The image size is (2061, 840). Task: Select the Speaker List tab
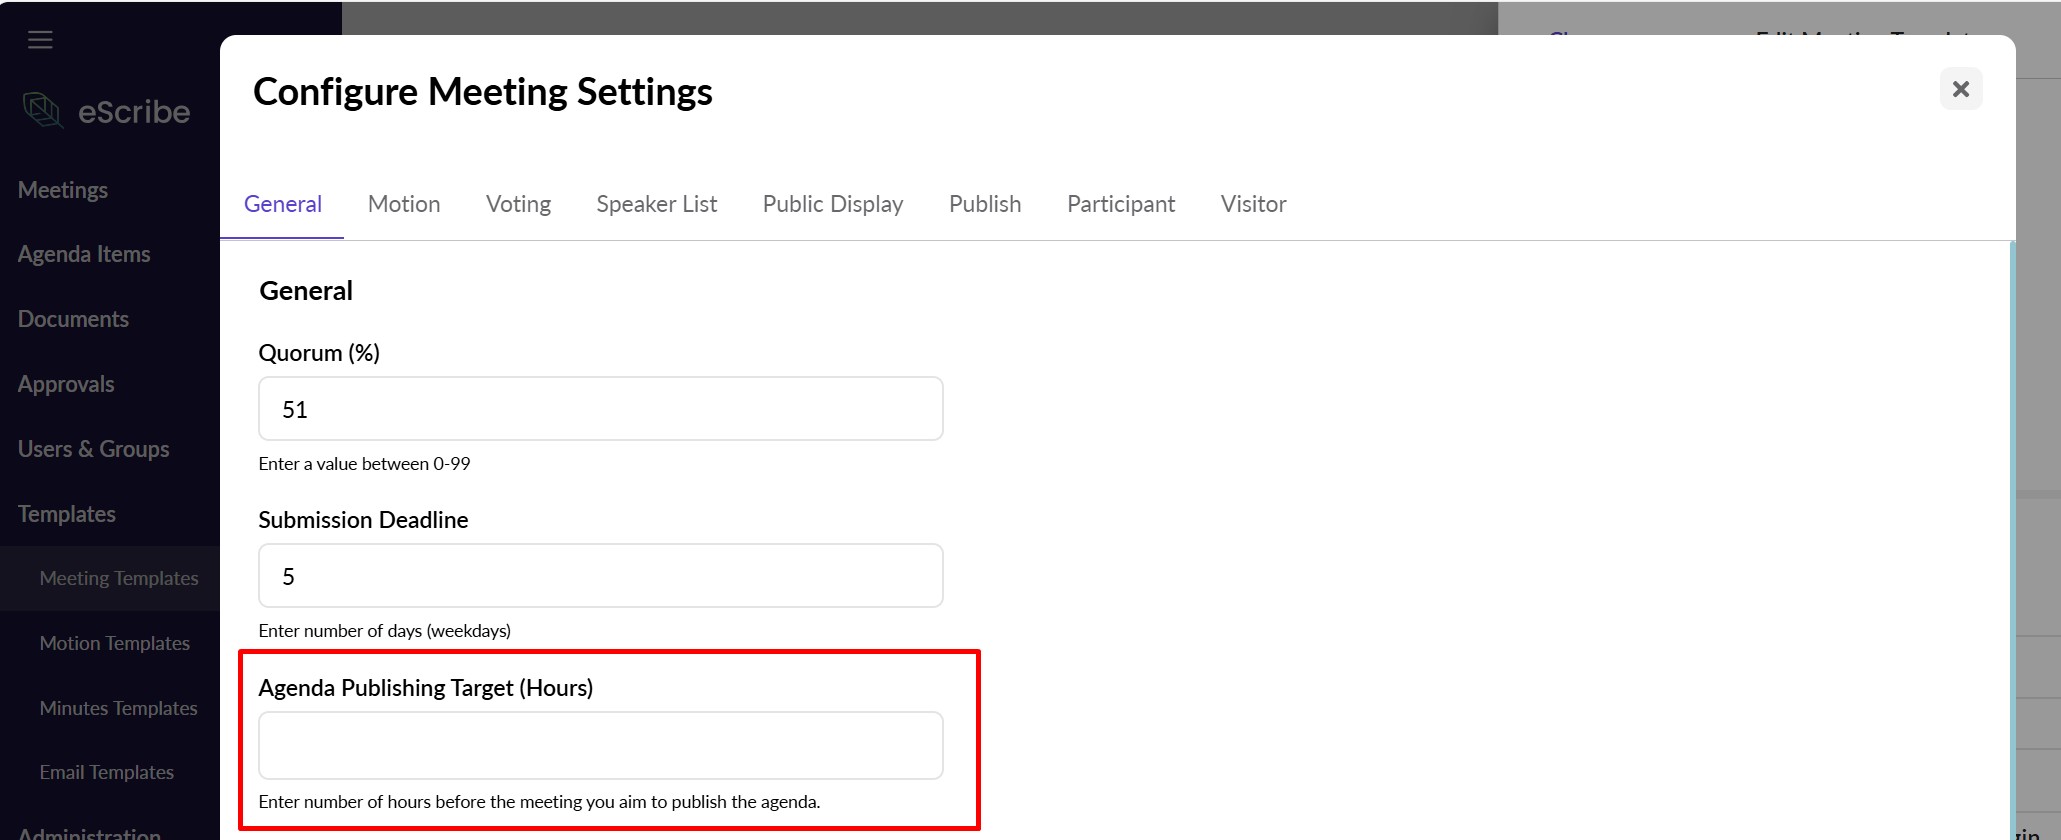(656, 204)
